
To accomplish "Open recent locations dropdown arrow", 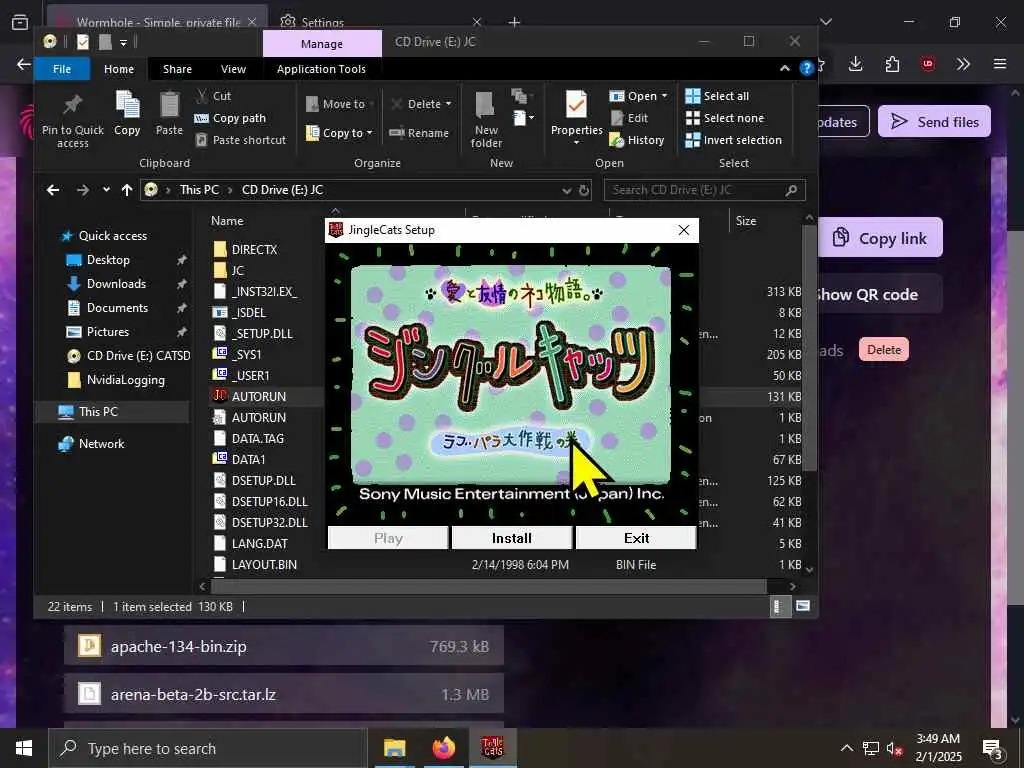I will [106, 190].
